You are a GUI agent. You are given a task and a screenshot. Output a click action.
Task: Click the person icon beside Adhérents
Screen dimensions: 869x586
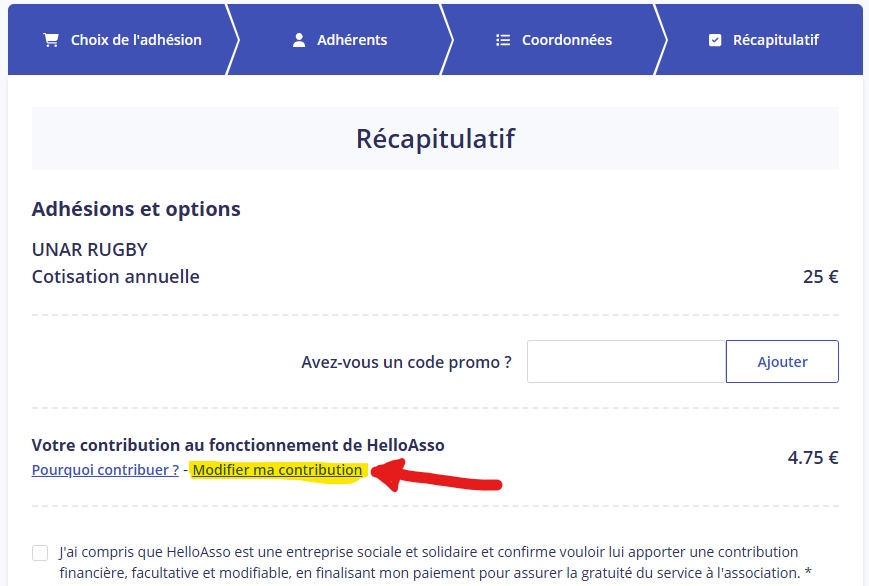point(298,40)
